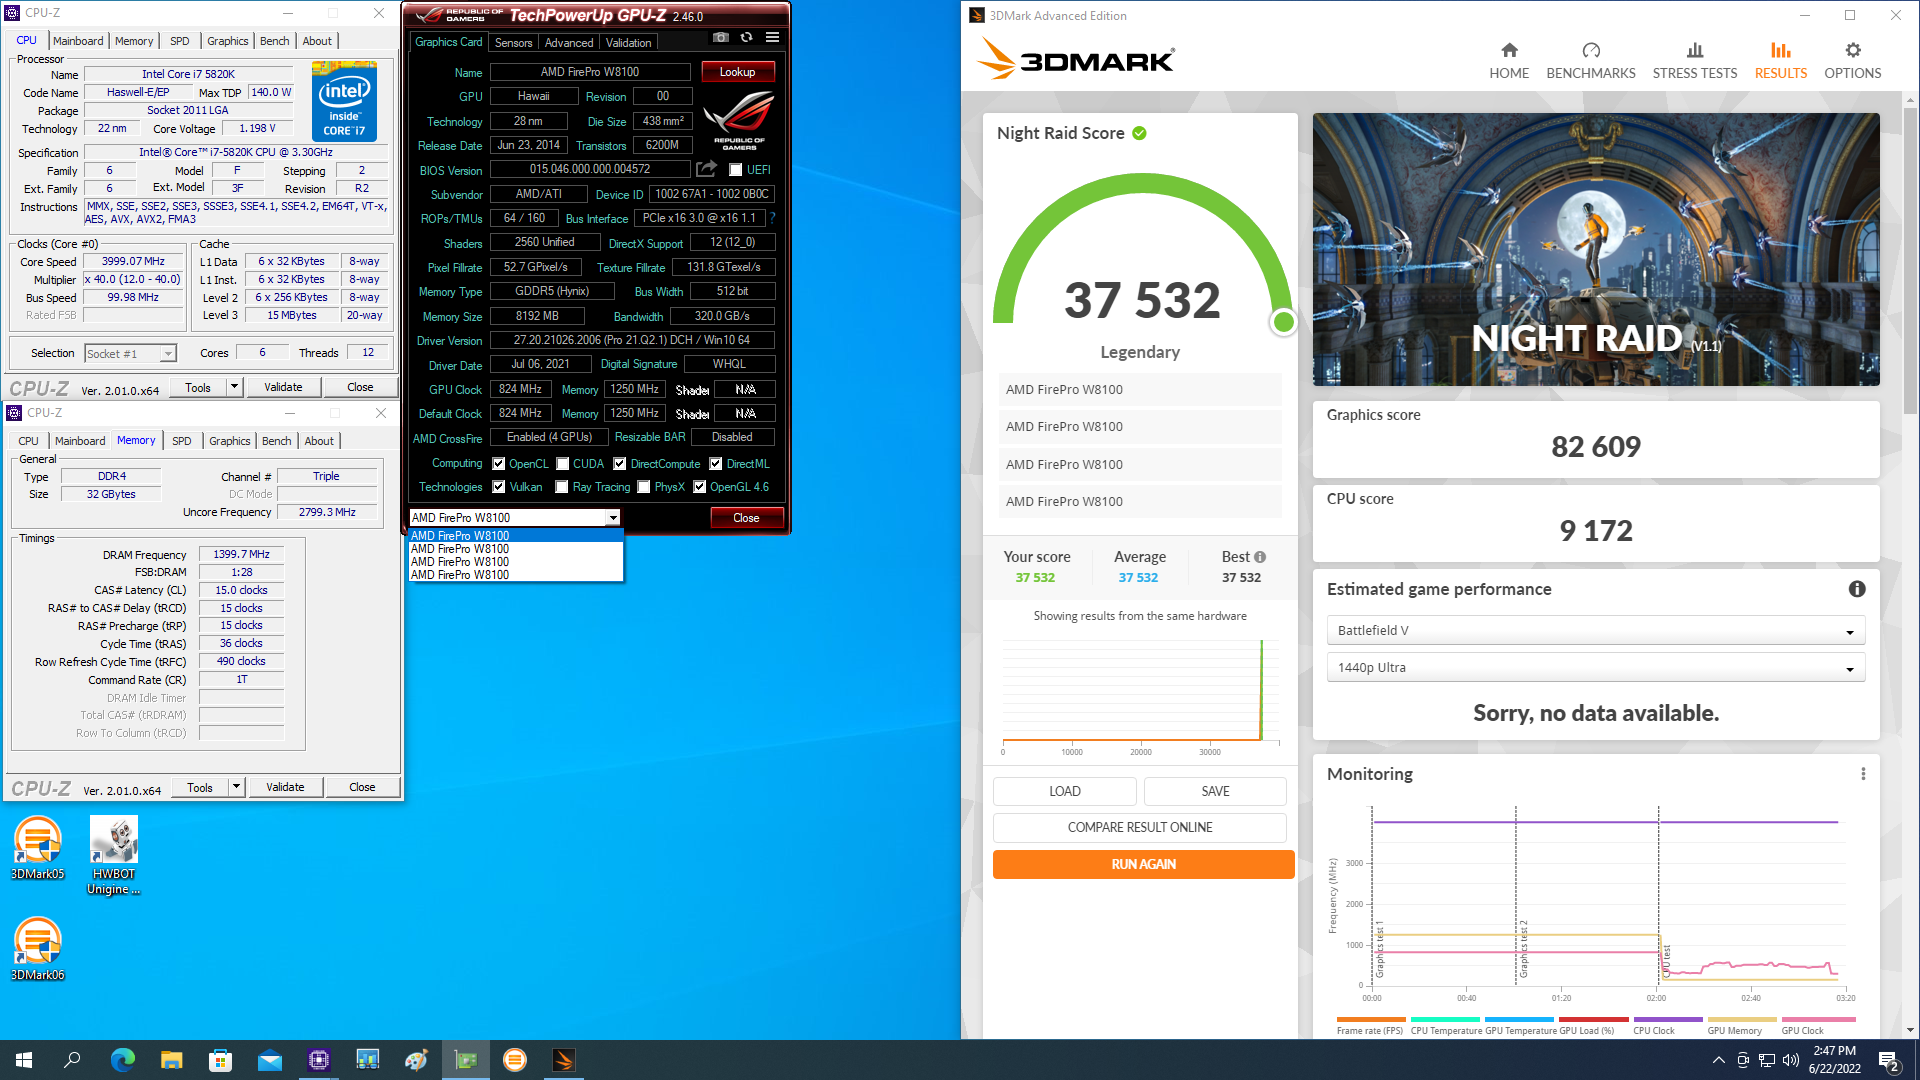Viewport: 1920px width, 1080px height.
Task: Click the Night Raid benchmark thumbnail
Action: [1596, 250]
